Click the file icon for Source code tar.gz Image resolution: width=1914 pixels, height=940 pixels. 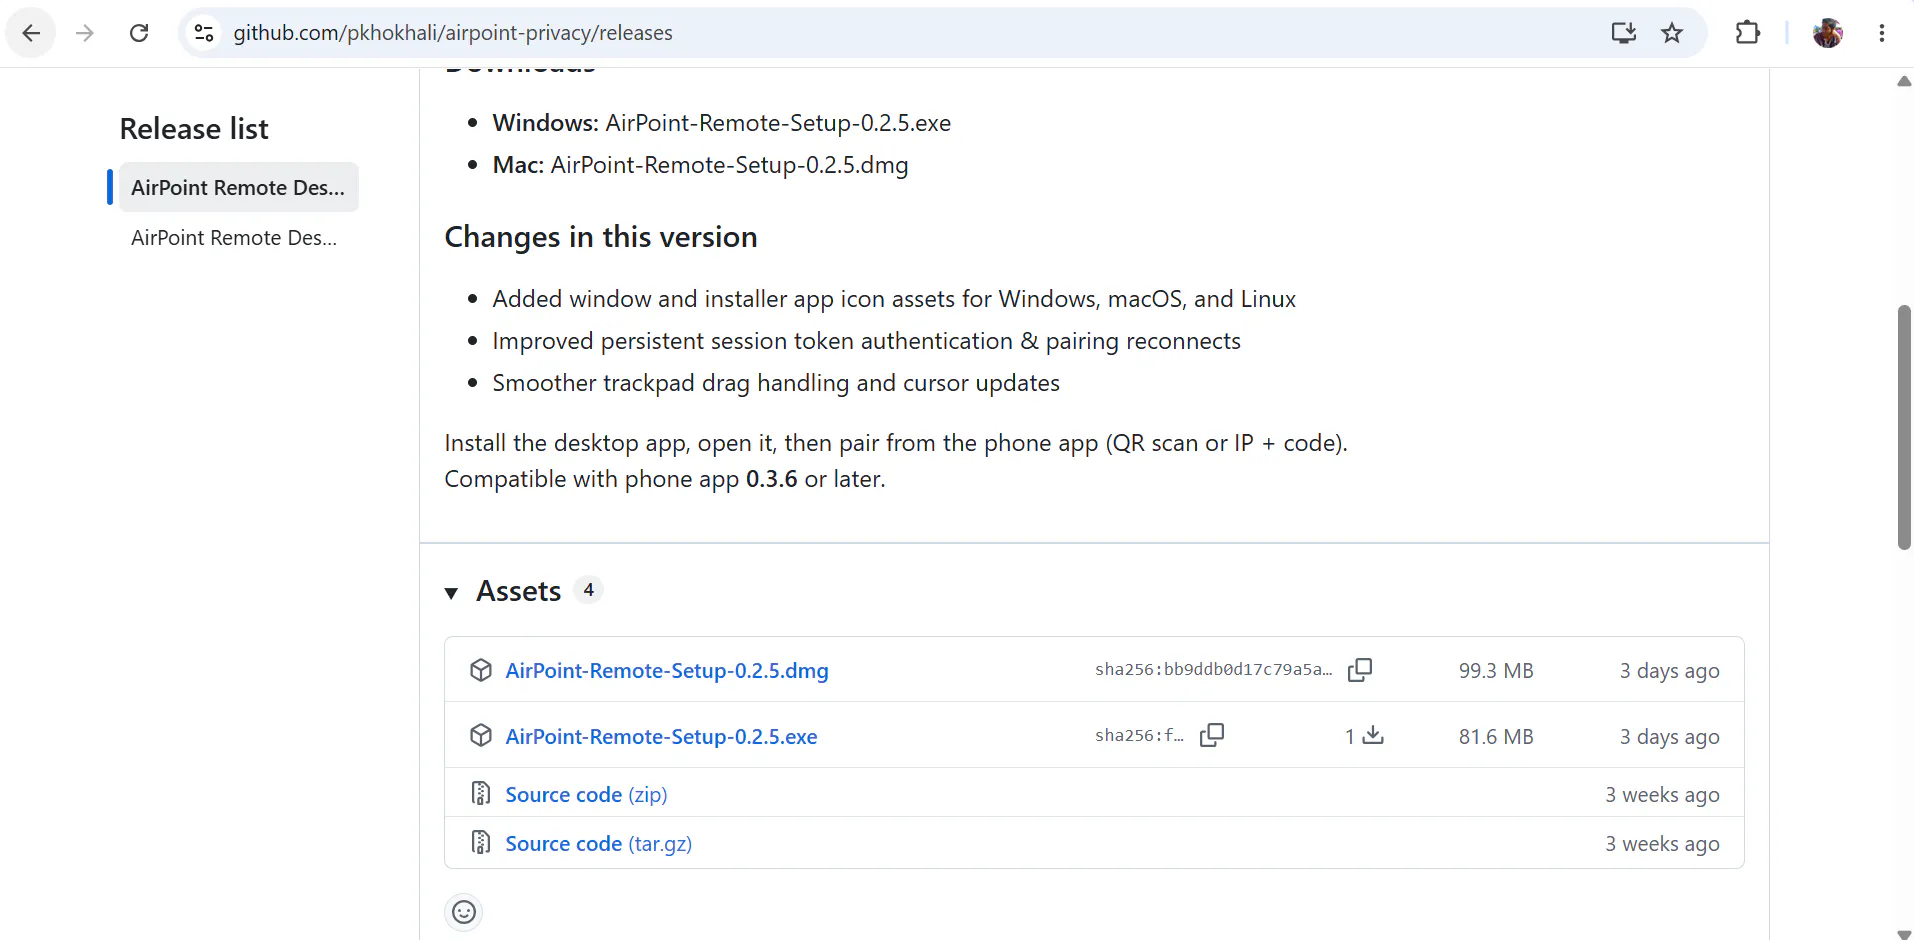point(481,843)
